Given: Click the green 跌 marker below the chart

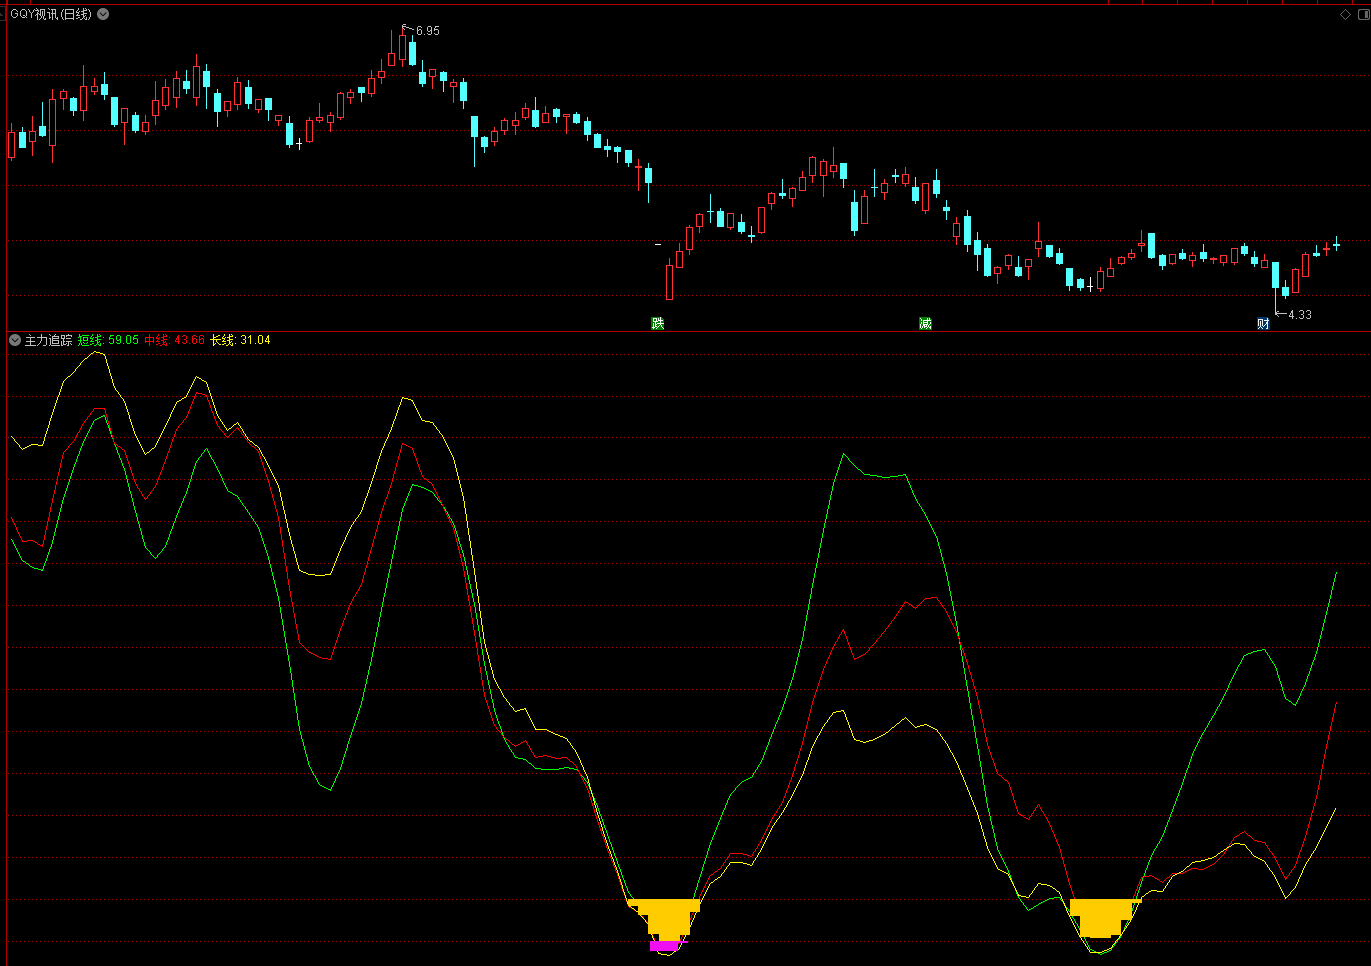Looking at the screenshot, I should (x=657, y=323).
